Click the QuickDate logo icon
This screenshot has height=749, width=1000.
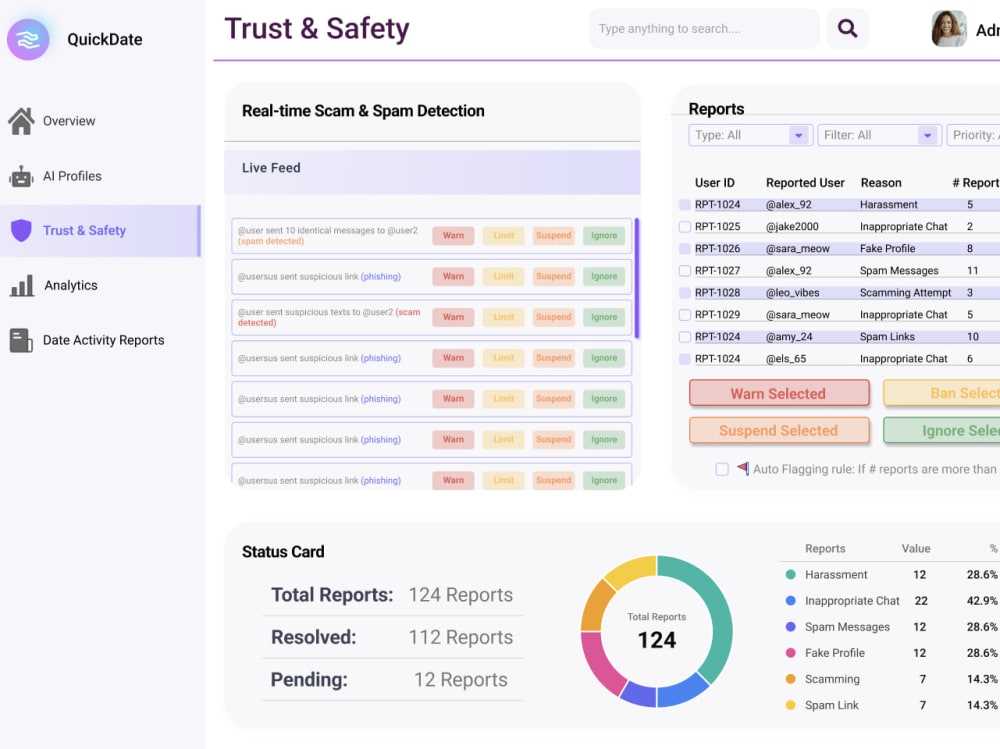click(x=28, y=40)
